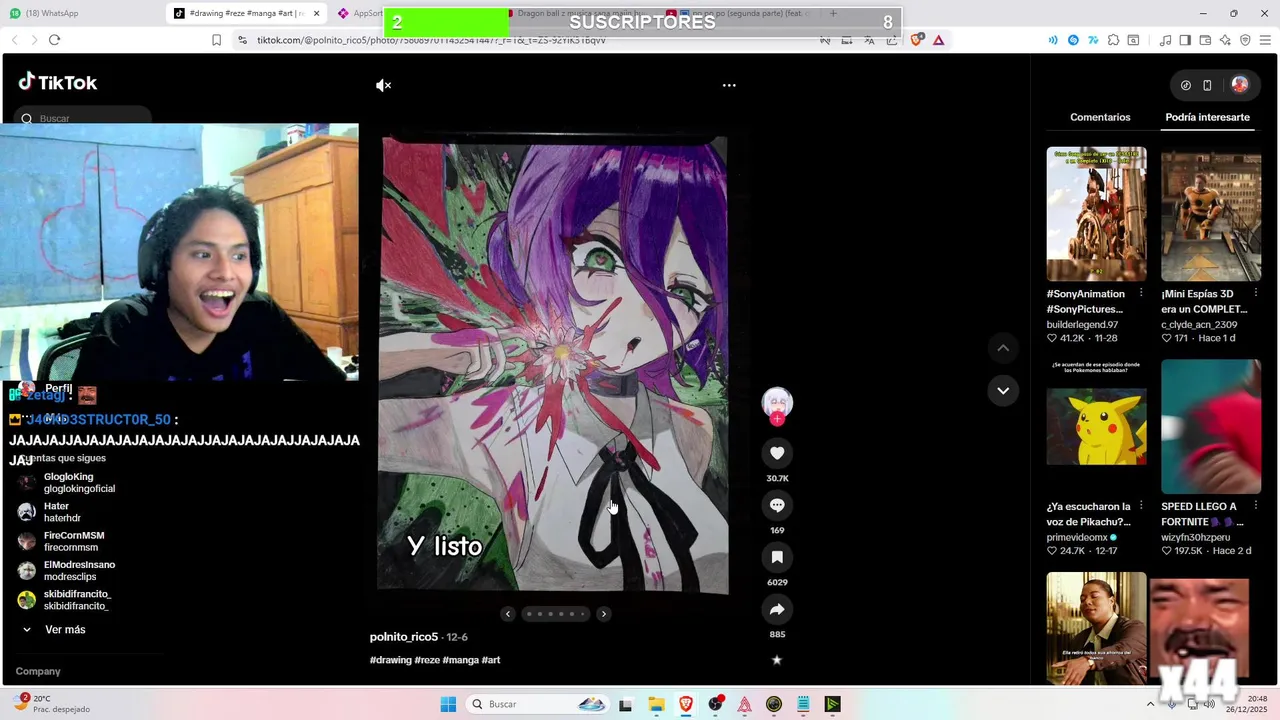Open the Pikachu recommended video thumbnail
The width and height of the screenshot is (1280, 720).
click(1097, 426)
